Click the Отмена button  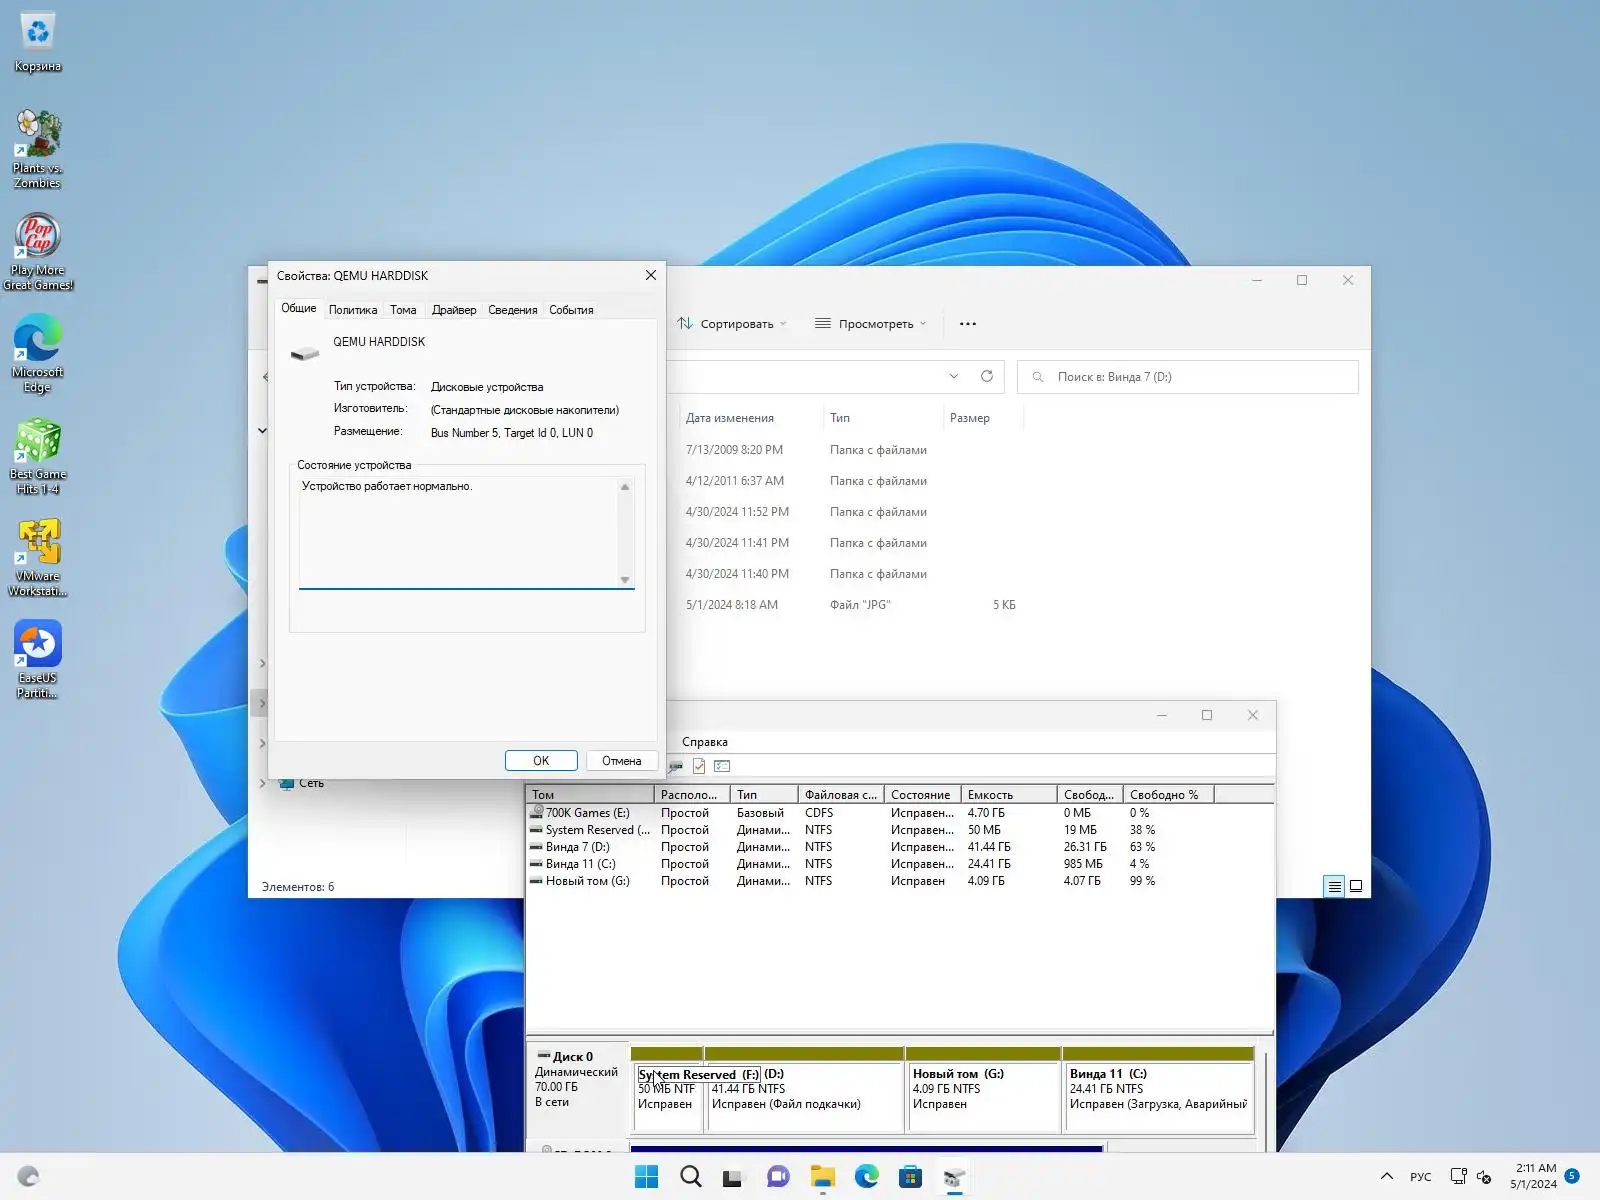coord(621,761)
